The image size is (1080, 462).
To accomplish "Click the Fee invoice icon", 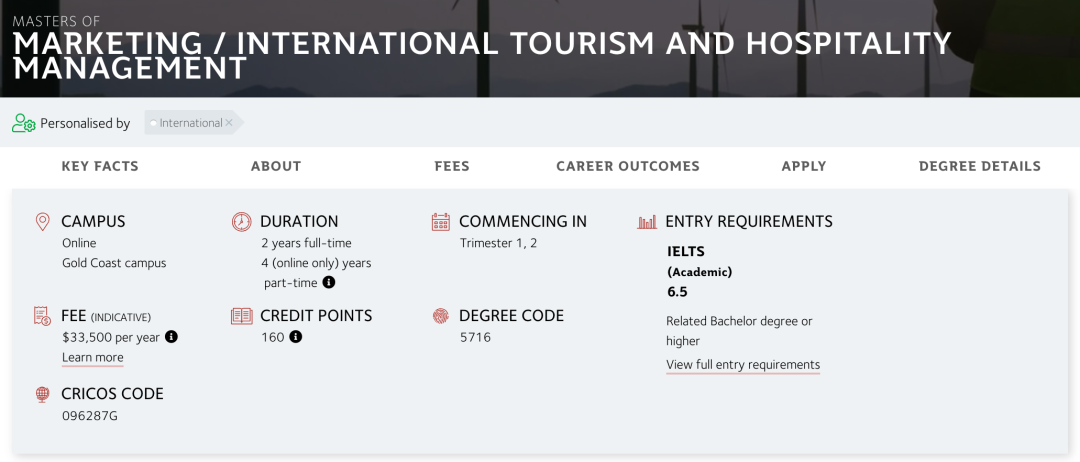I will pos(42,316).
